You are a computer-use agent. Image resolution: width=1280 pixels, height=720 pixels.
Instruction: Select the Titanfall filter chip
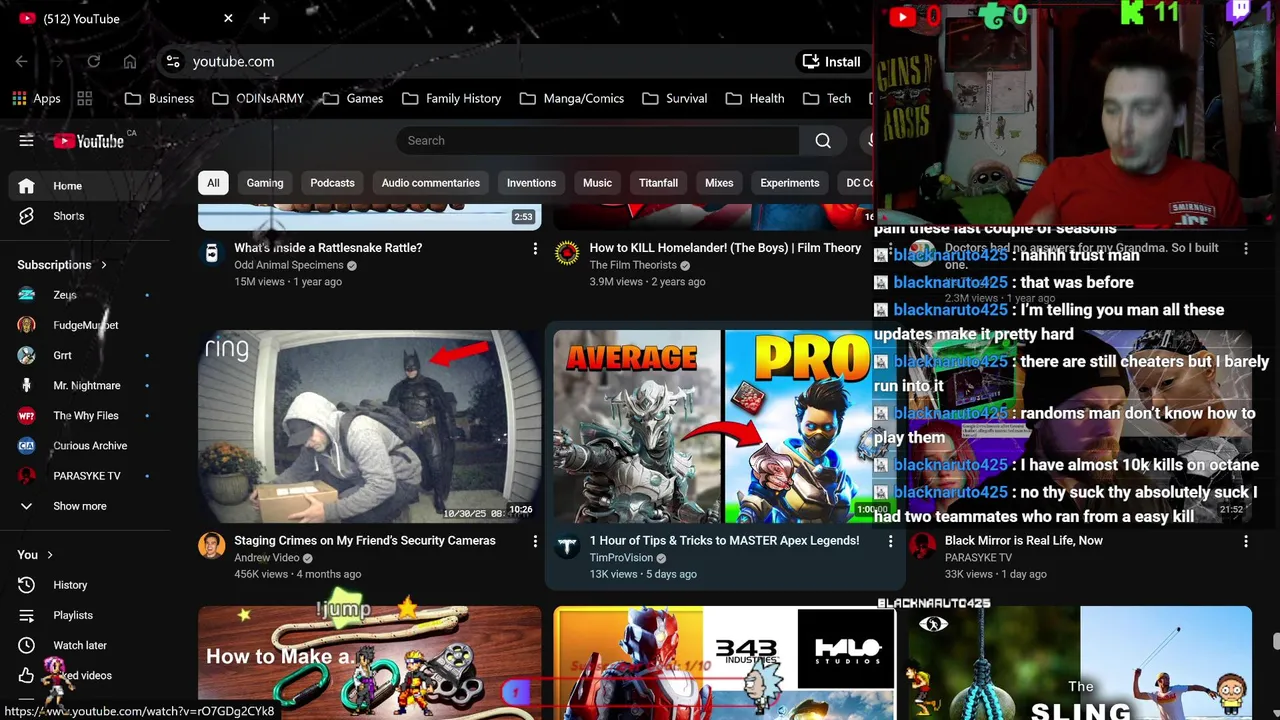pyautogui.click(x=658, y=183)
